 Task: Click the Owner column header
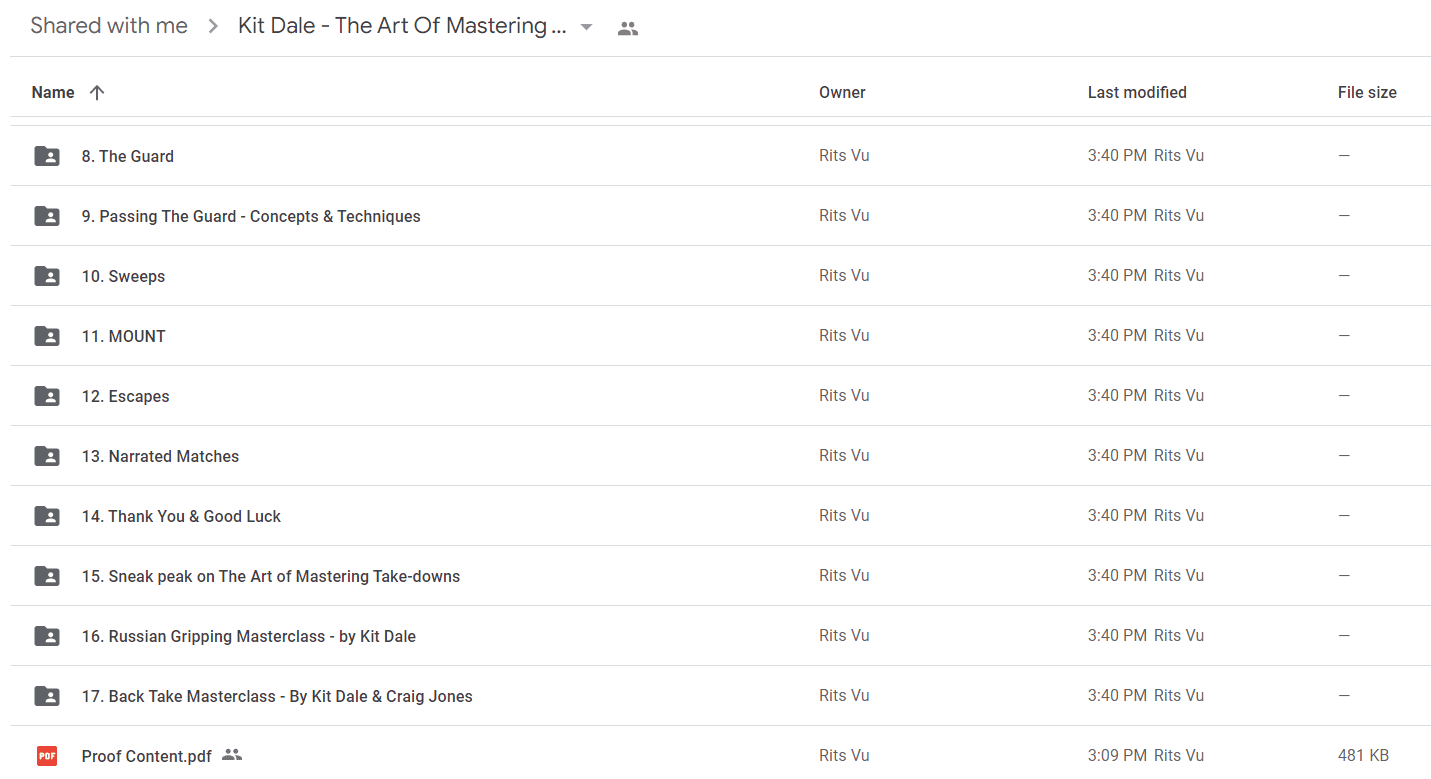tap(842, 92)
